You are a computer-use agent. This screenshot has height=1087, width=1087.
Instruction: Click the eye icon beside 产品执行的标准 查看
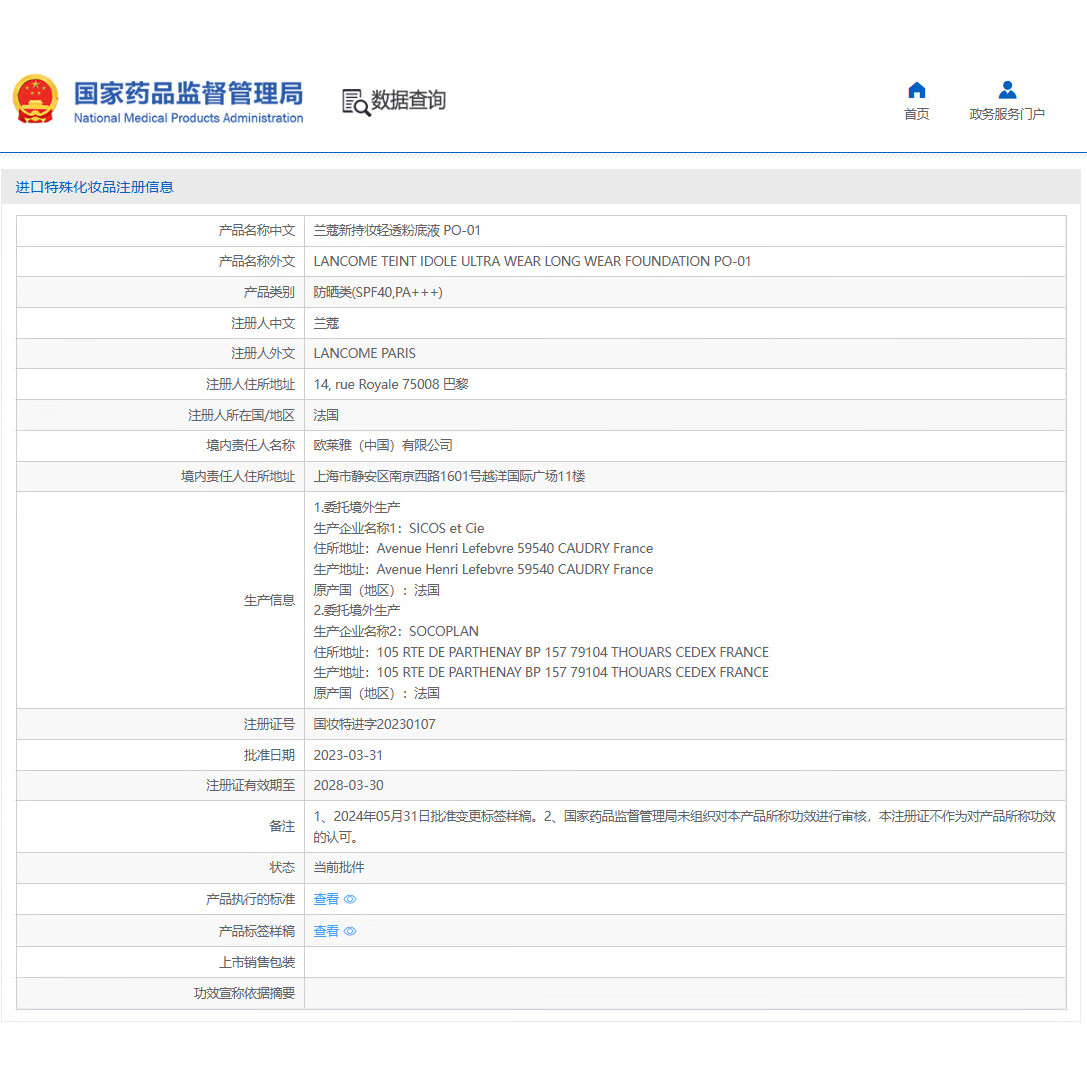tap(349, 899)
